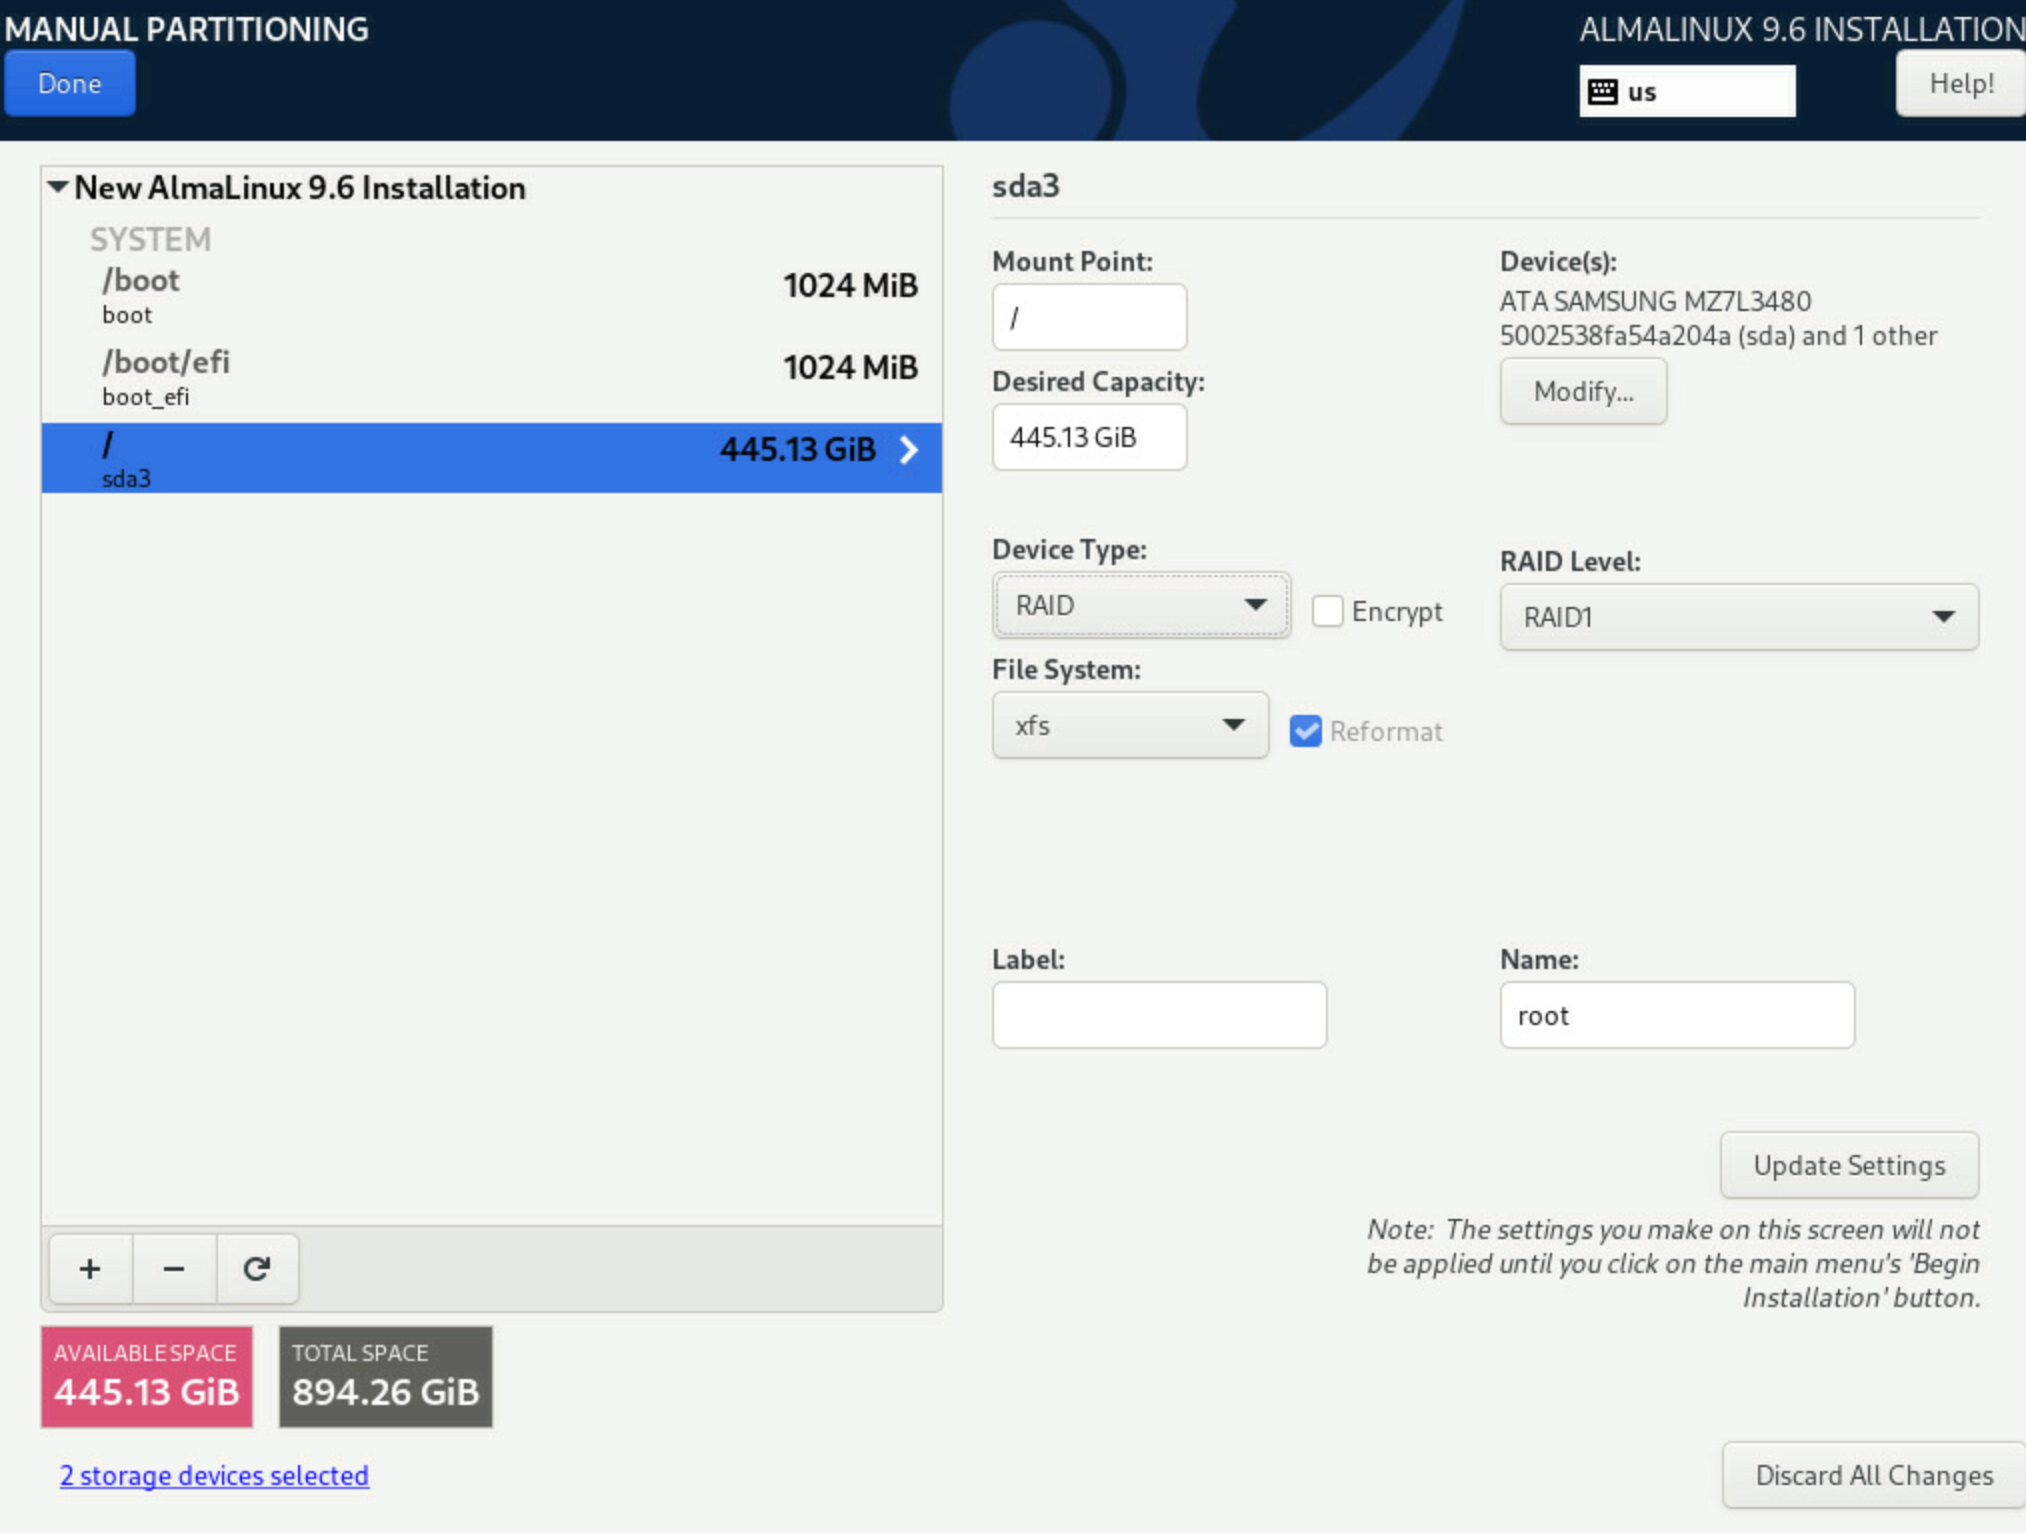
Task: Click the Done button
Action: point(69,83)
